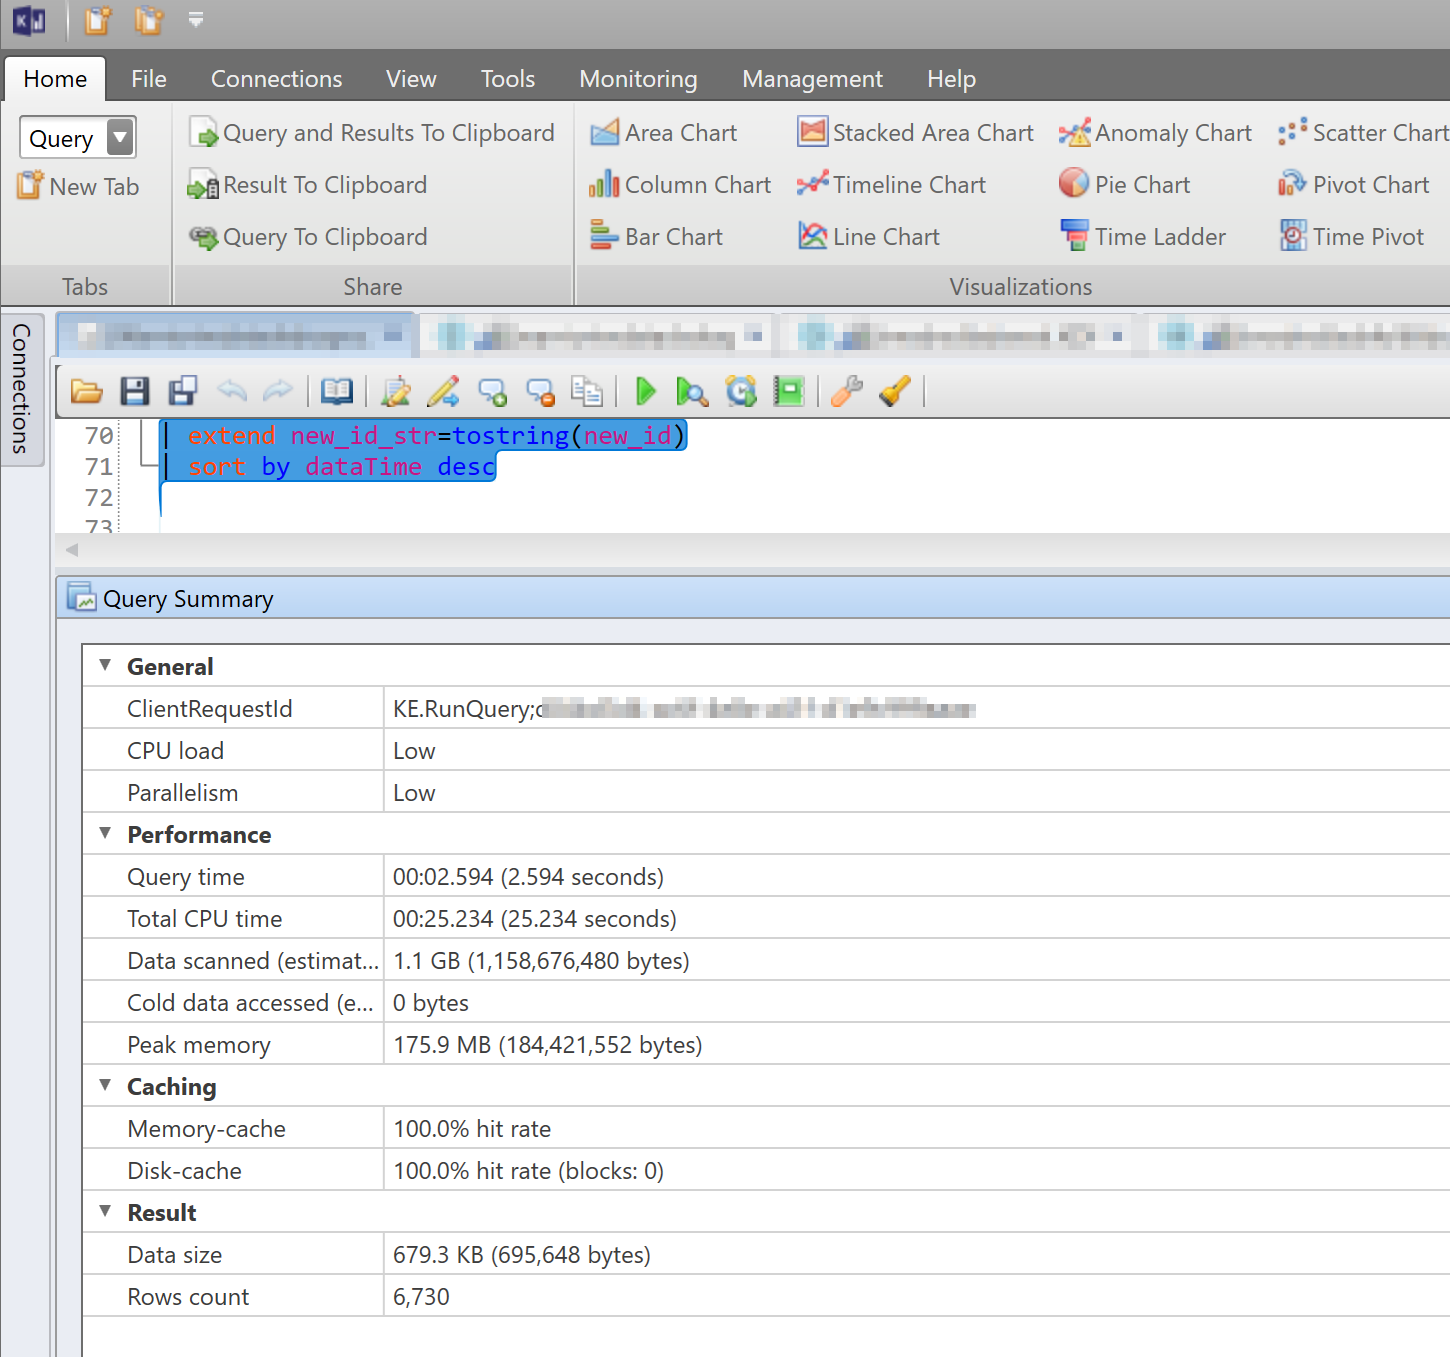Click the pencil with blue arrow icon
Image resolution: width=1450 pixels, height=1357 pixels.
tap(443, 391)
